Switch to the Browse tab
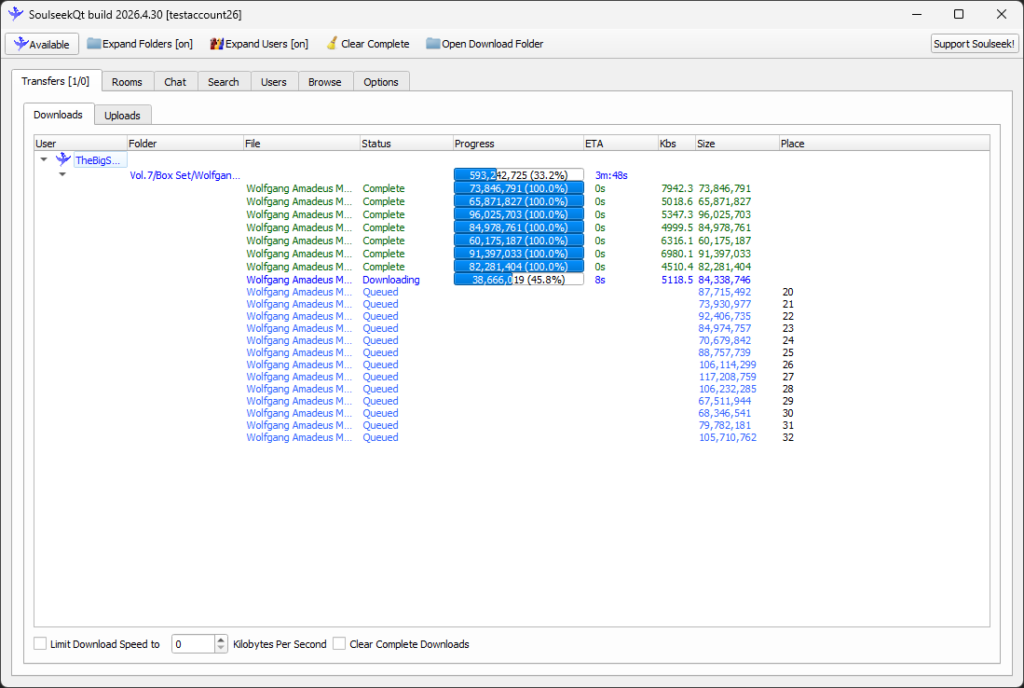Viewport: 1024px width, 688px height. click(x=325, y=82)
